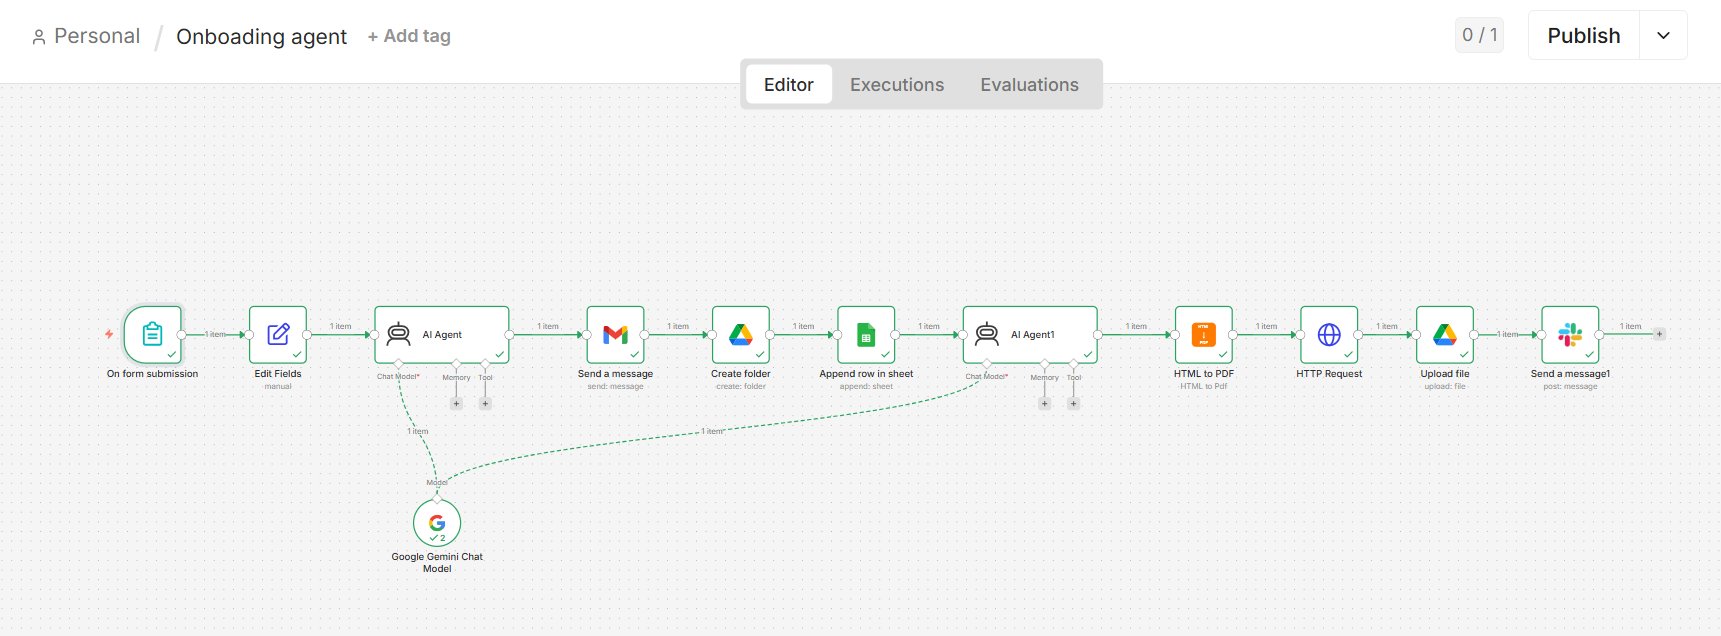The width and height of the screenshot is (1721, 636).
Task: Open the On form submission trigger node
Action: 152,334
